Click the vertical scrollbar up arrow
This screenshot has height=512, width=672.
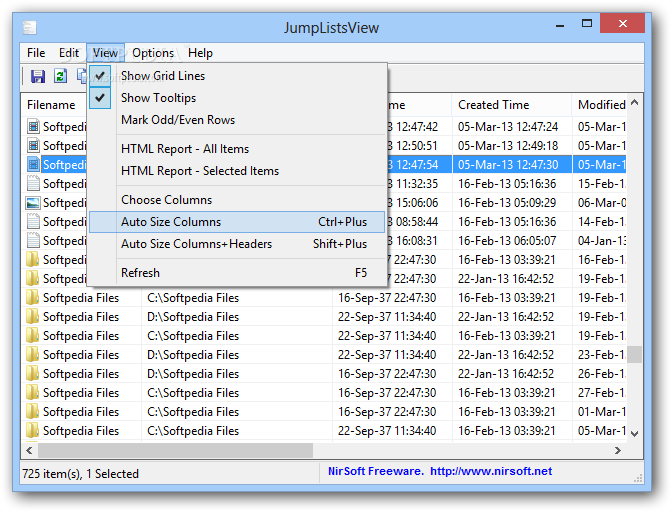[635, 102]
